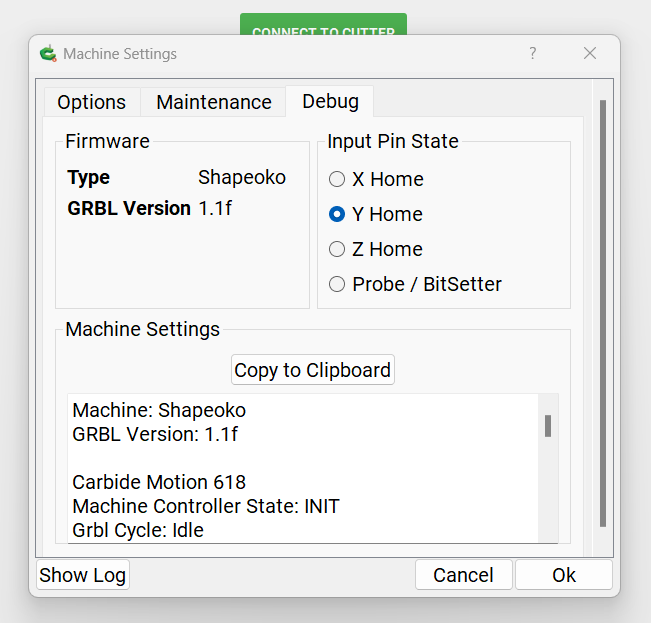Click the Carbide Motion icon in title bar

tap(47, 54)
